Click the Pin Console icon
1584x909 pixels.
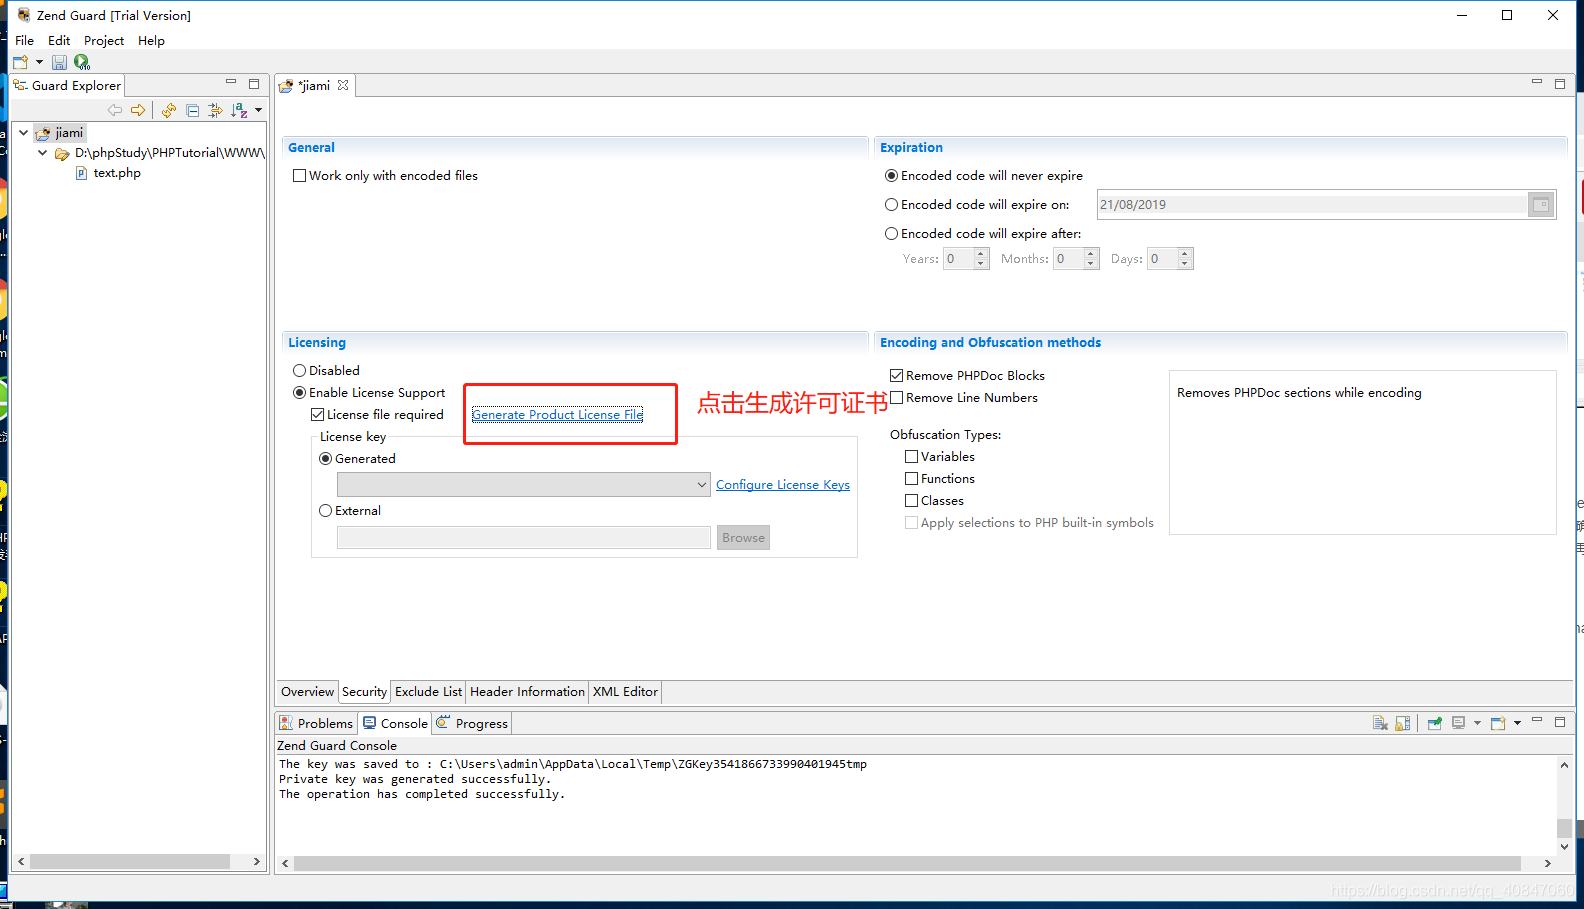1434,723
